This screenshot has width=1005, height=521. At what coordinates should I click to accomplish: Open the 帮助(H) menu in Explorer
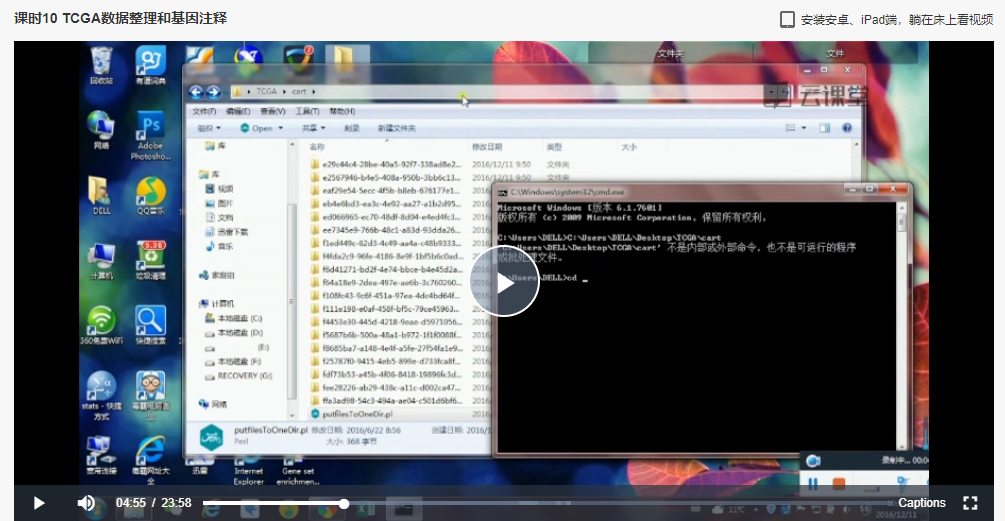click(342, 111)
